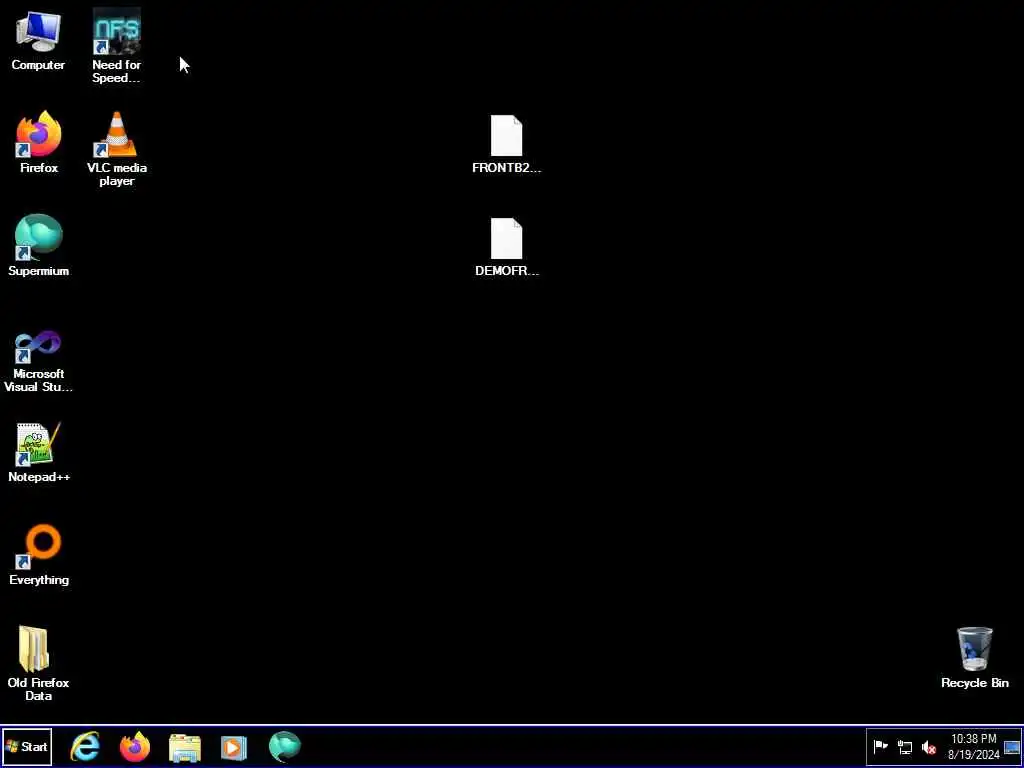This screenshot has width=1024, height=768.
Task: Select the Old Firefox Data folder
Action: [x=39, y=664]
